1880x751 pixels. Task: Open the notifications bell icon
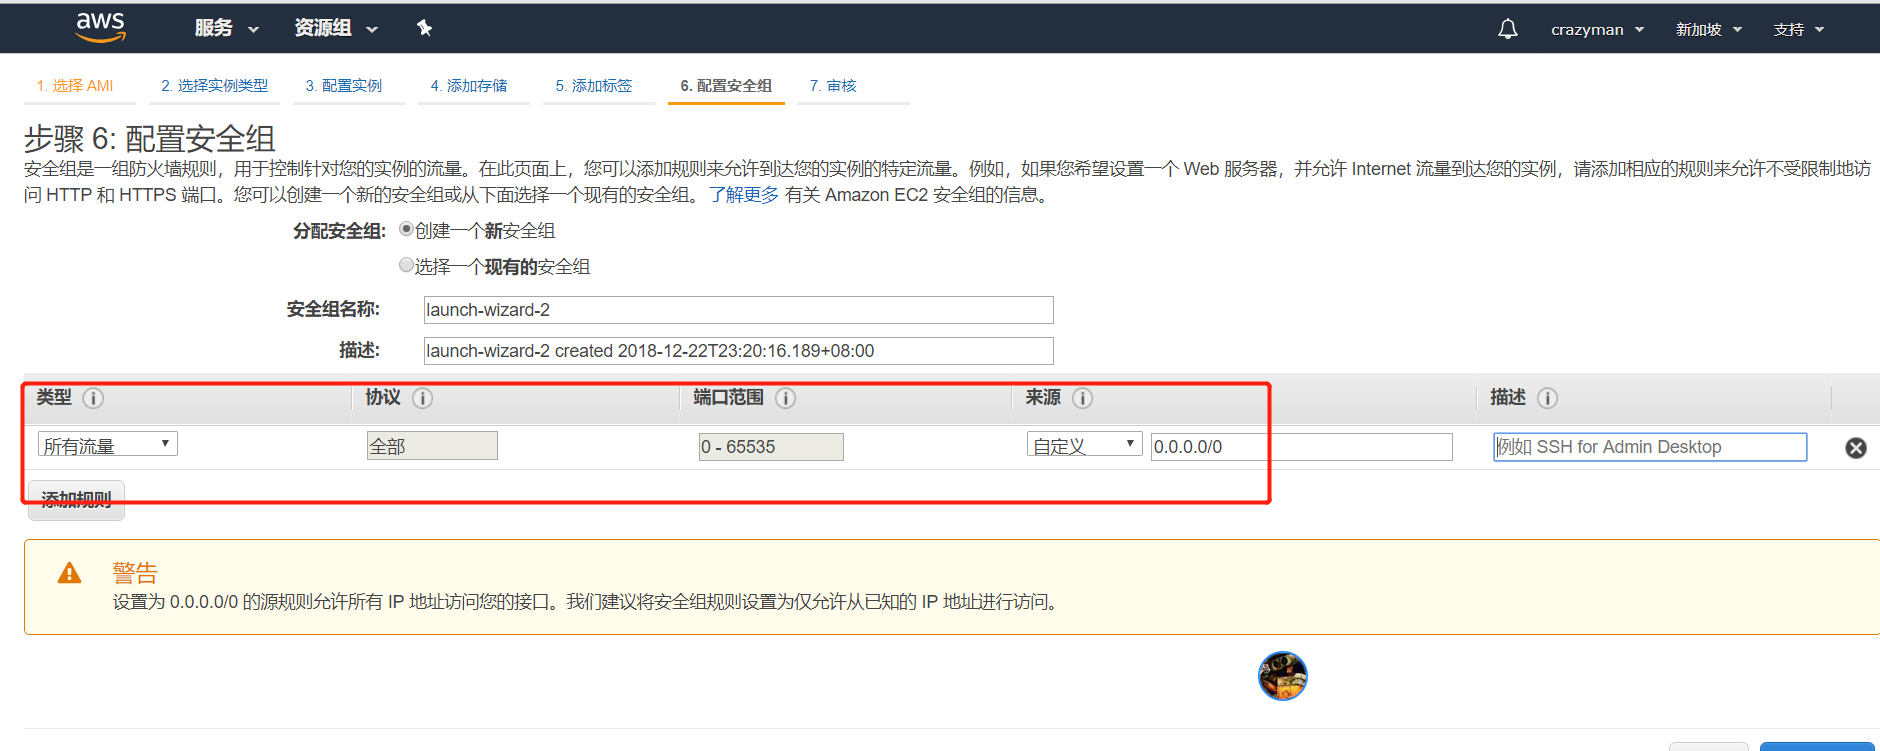1507,29
